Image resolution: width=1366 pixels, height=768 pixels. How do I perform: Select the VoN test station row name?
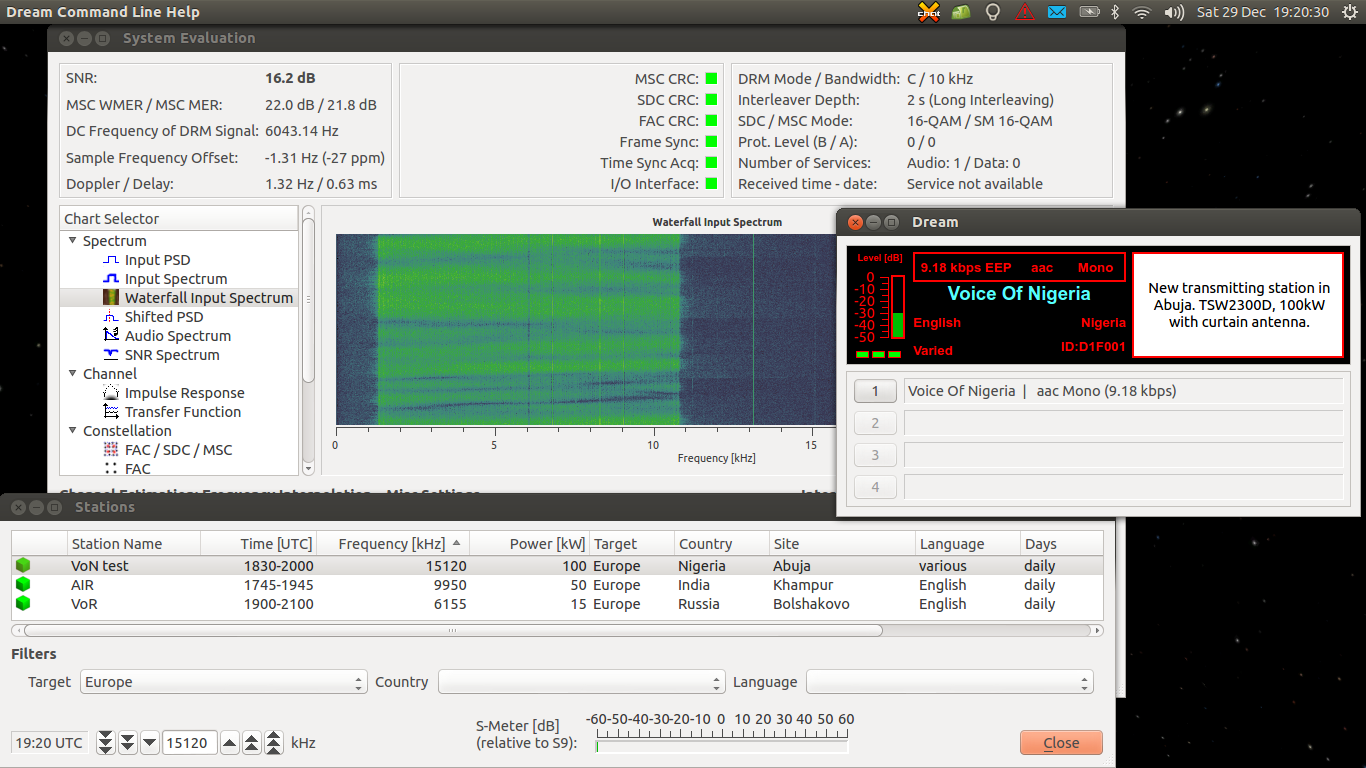point(100,565)
